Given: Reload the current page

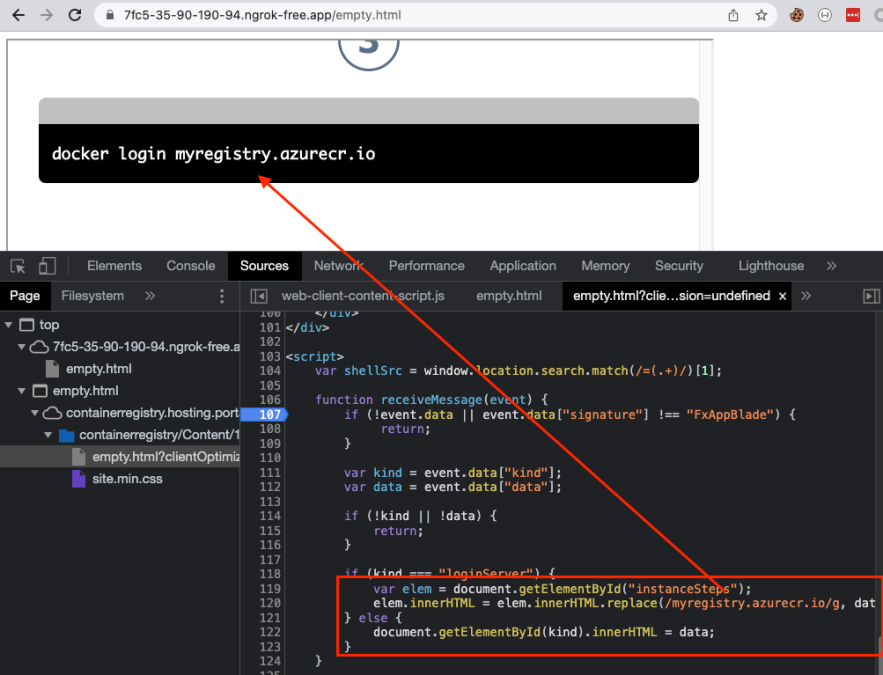Looking at the screenshot, I should pyautogui.click(x=75, y=15).
